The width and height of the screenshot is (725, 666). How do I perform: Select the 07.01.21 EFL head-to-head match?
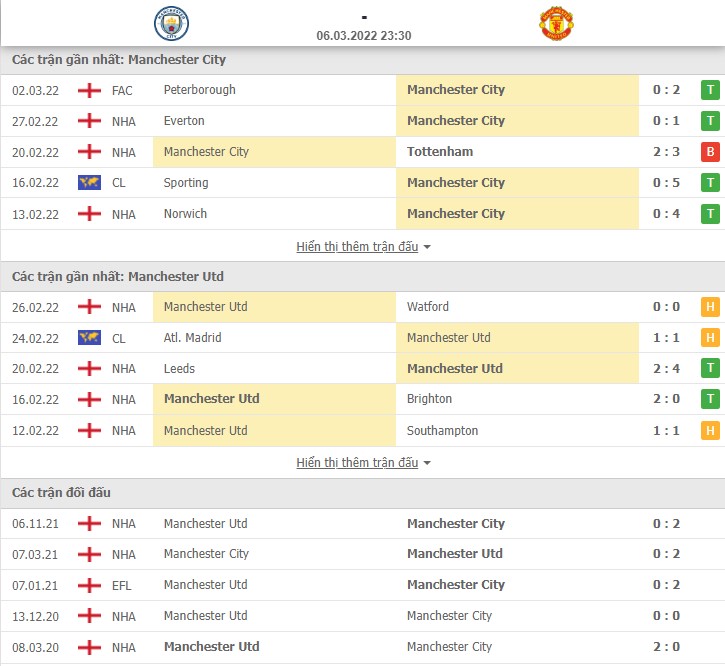point(362,585)
